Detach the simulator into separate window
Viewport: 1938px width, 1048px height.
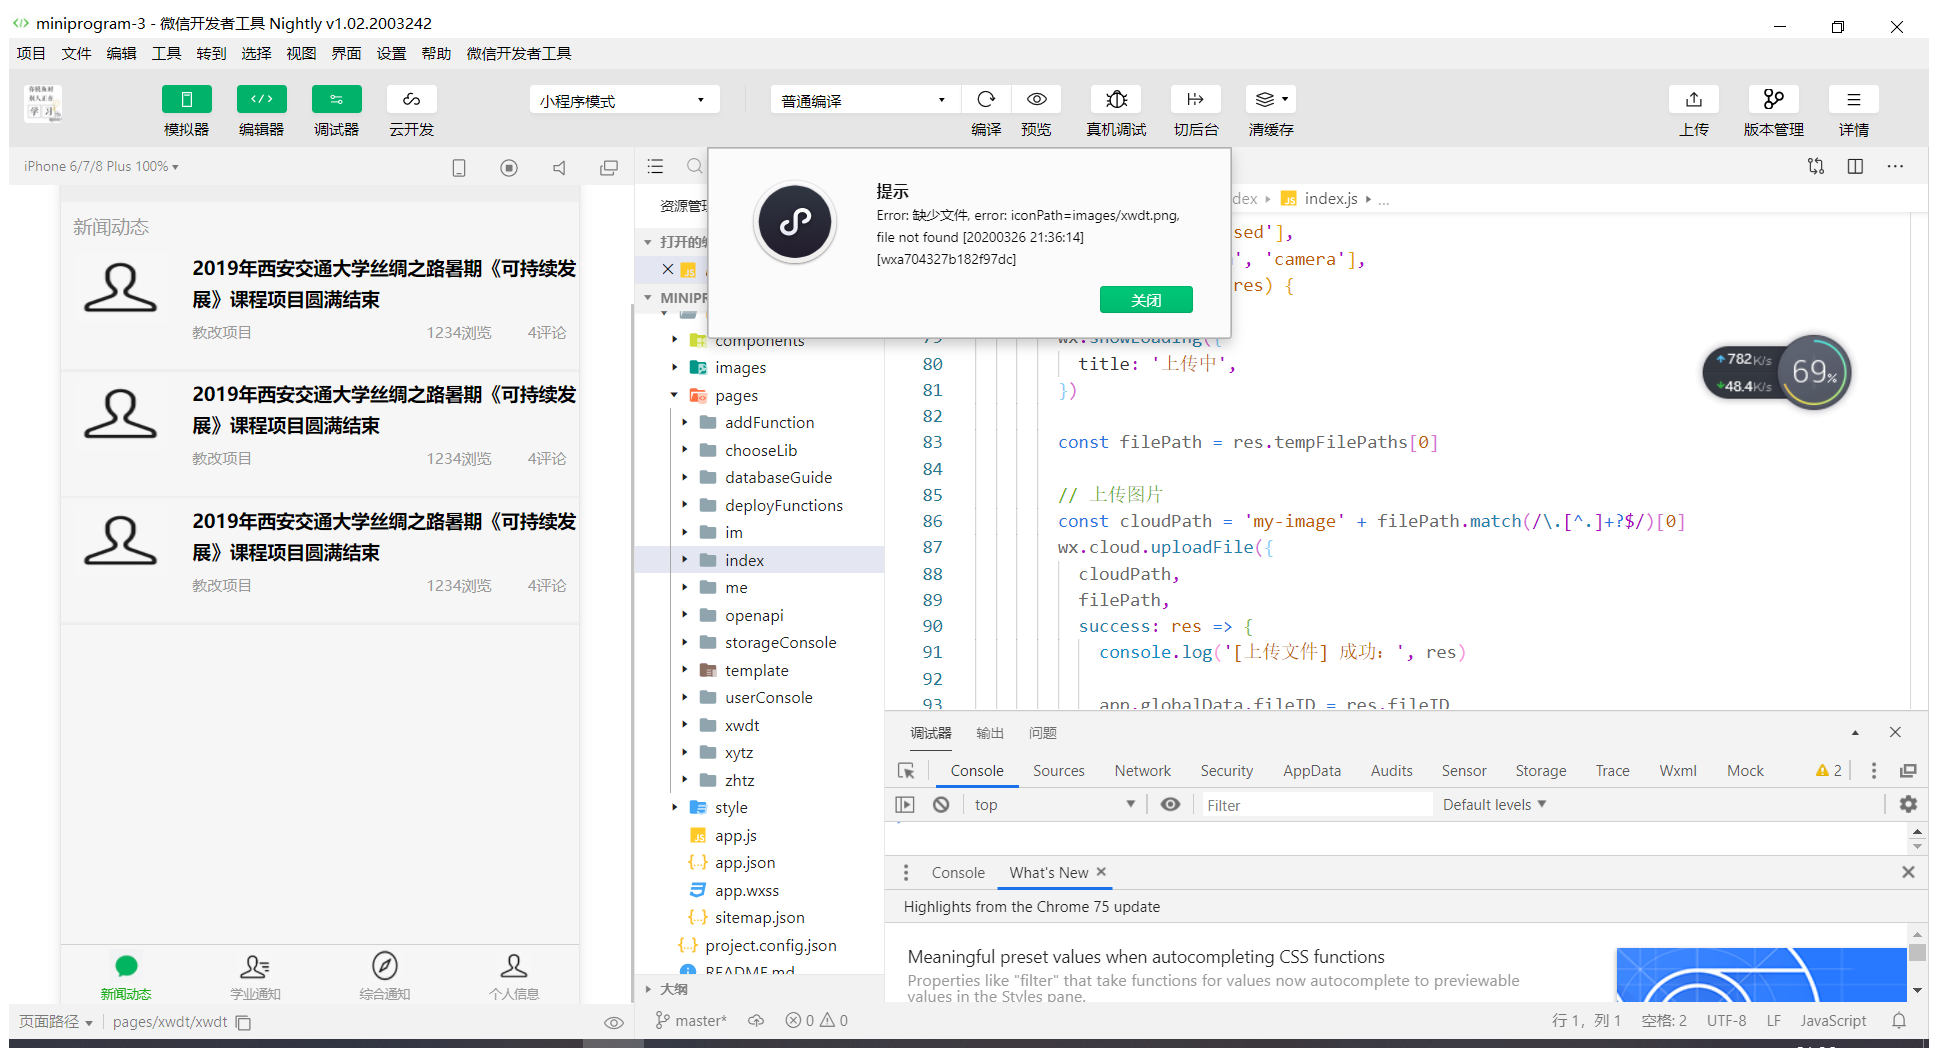tap(609, 168)
